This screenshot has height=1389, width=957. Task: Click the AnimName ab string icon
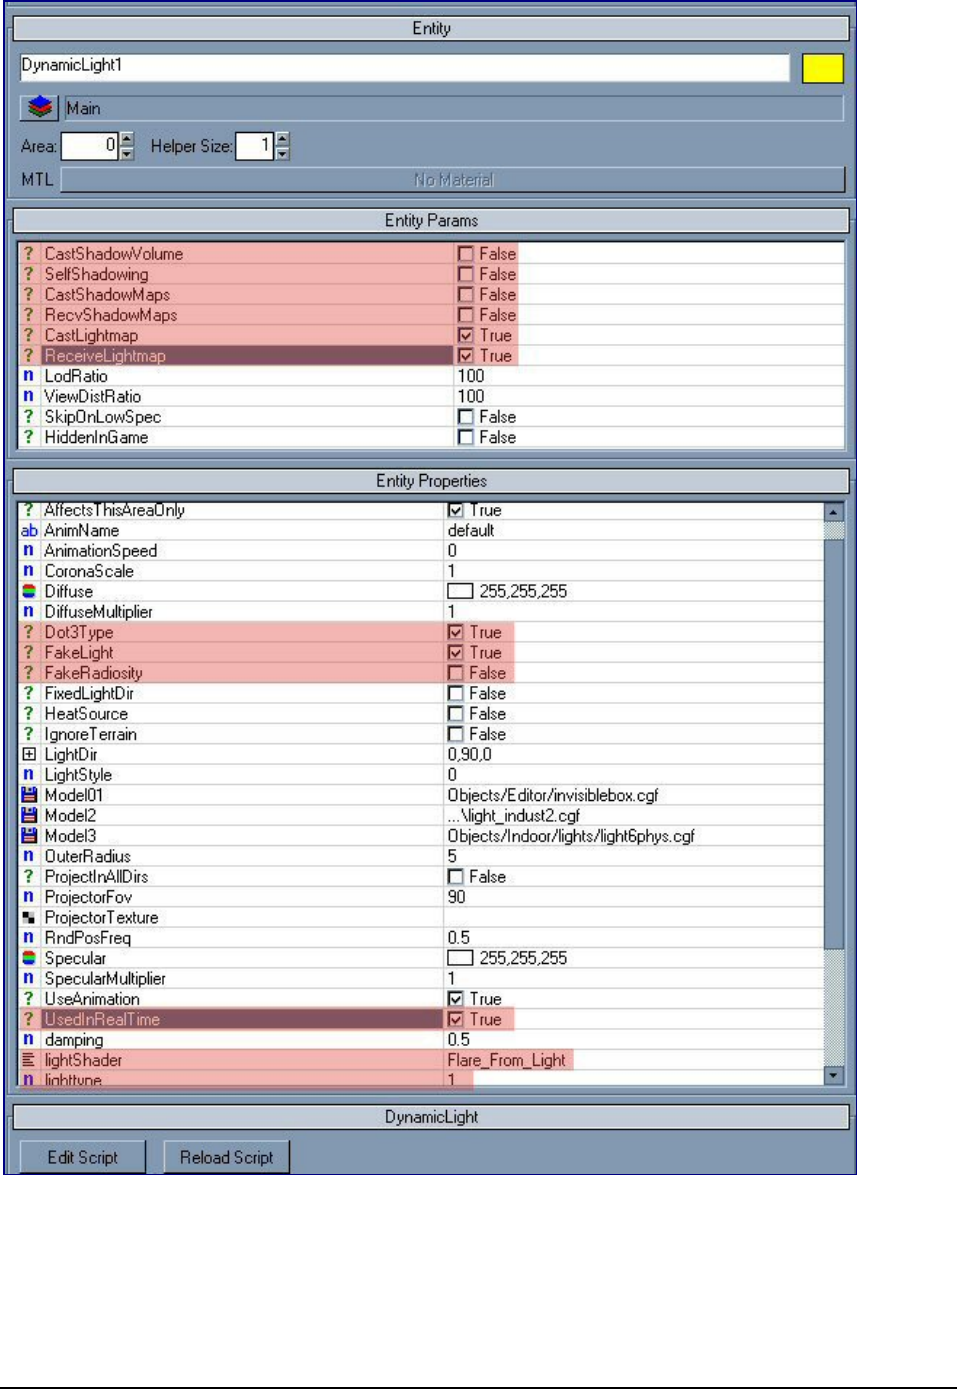(29, 530)
